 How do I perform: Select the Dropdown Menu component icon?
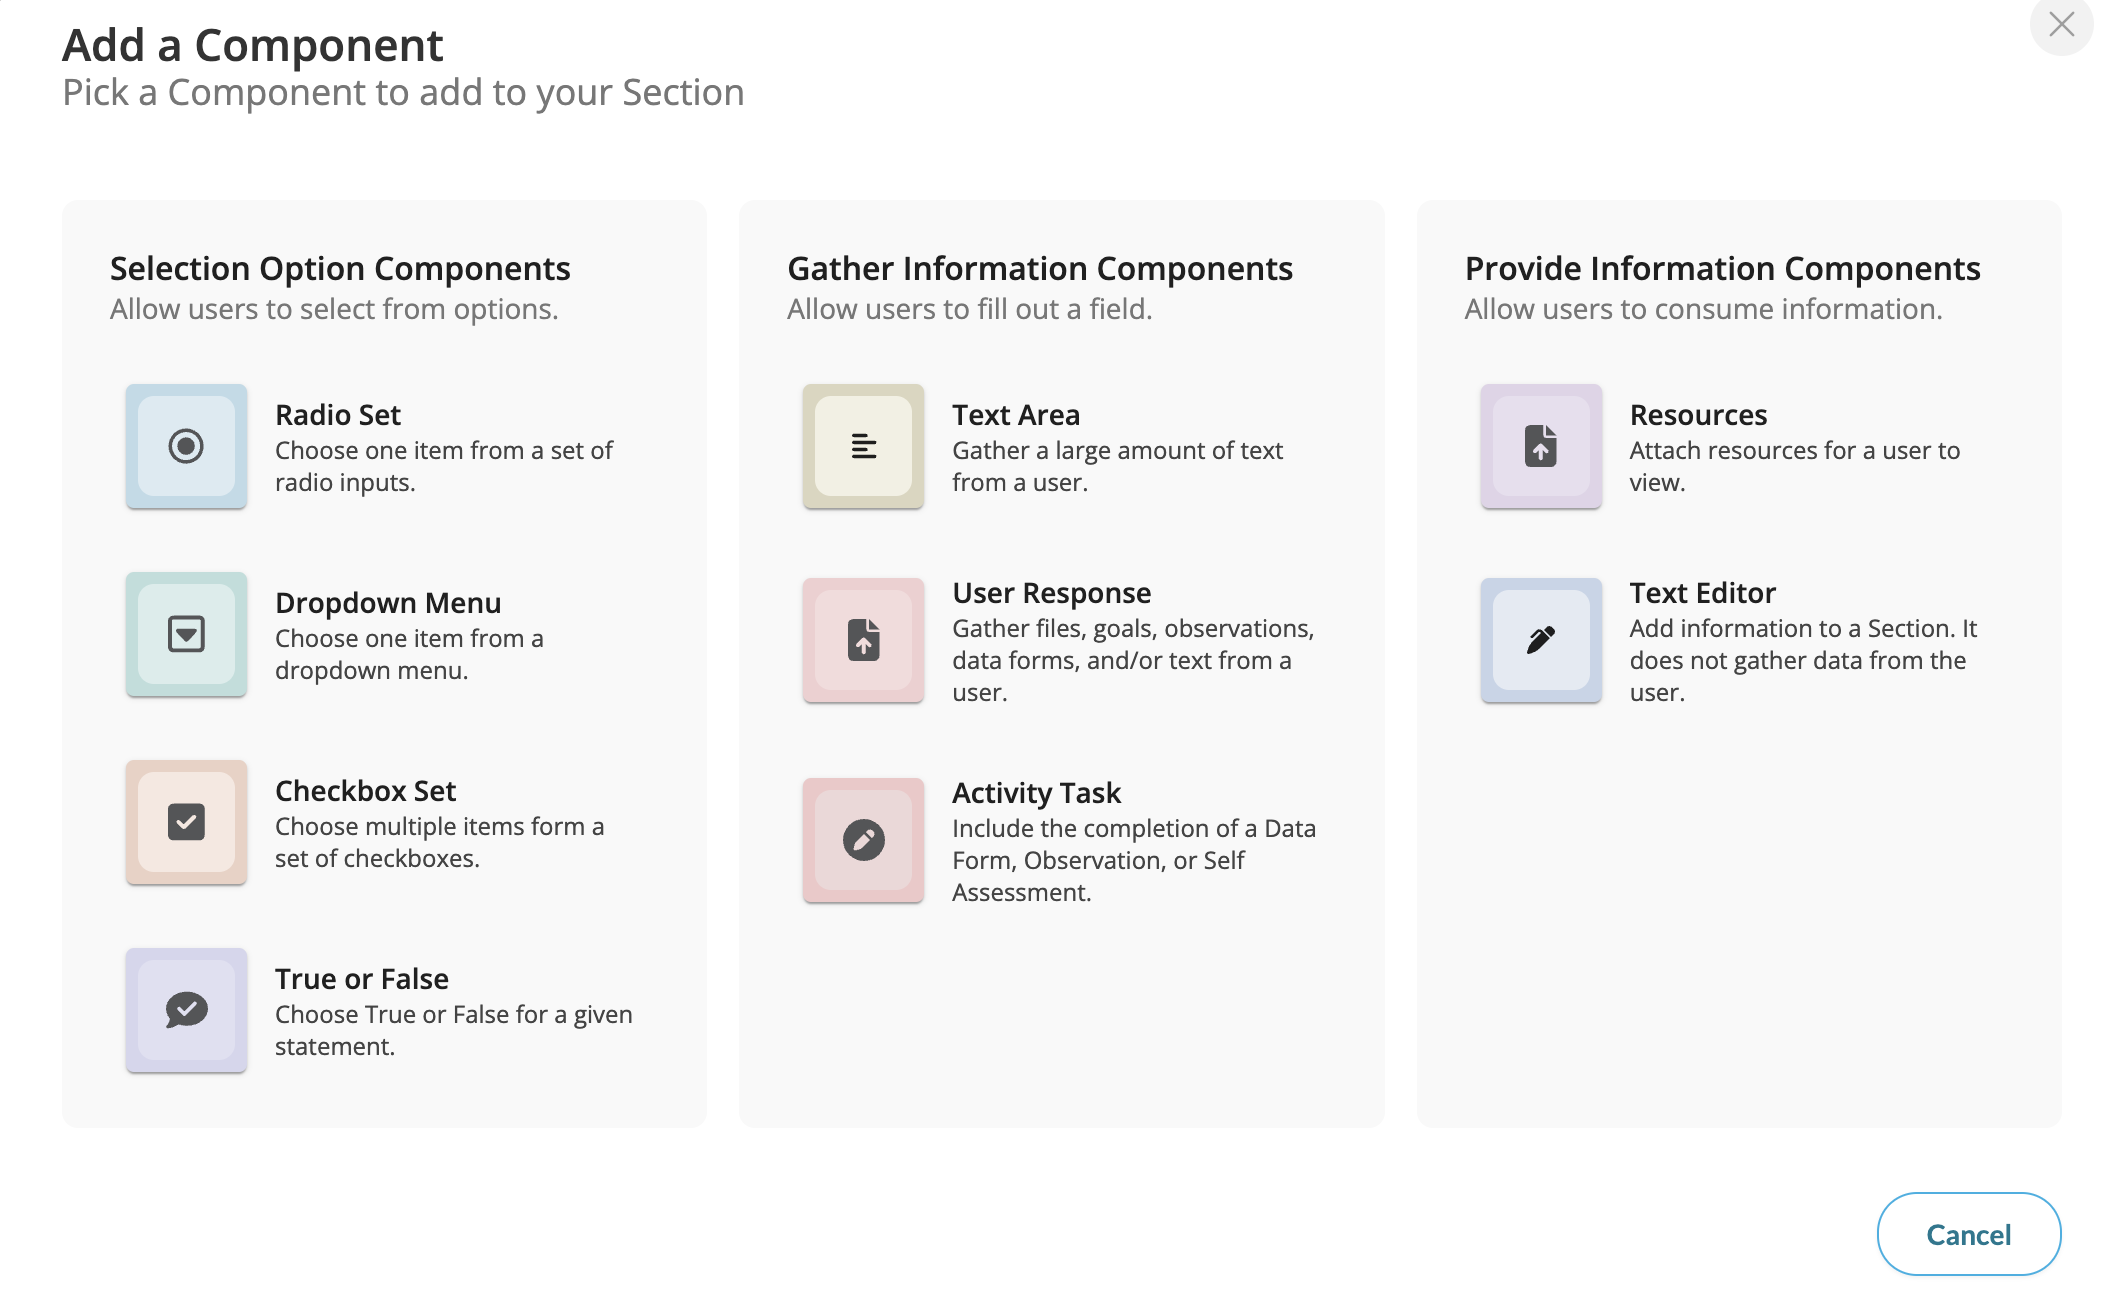tap(186, 634)
